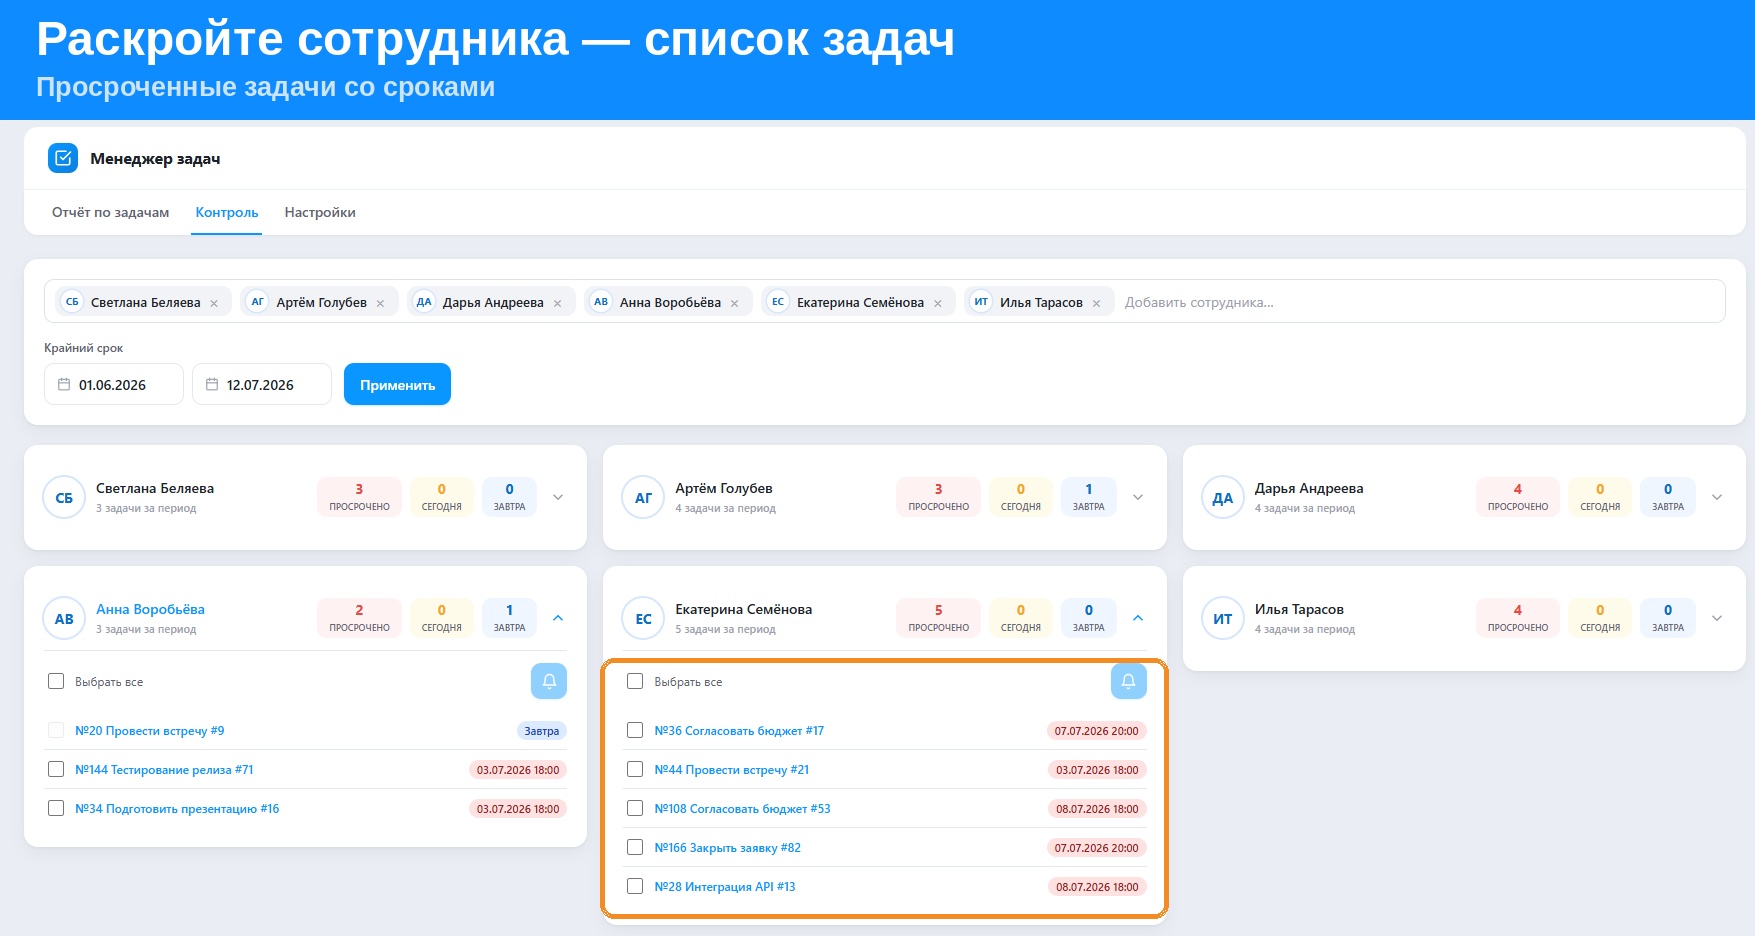Image resolution: width=1755 pixels, height=936 pixels.
Task: Open the 'Отчёт по задачам' tab
Action: 111,212
